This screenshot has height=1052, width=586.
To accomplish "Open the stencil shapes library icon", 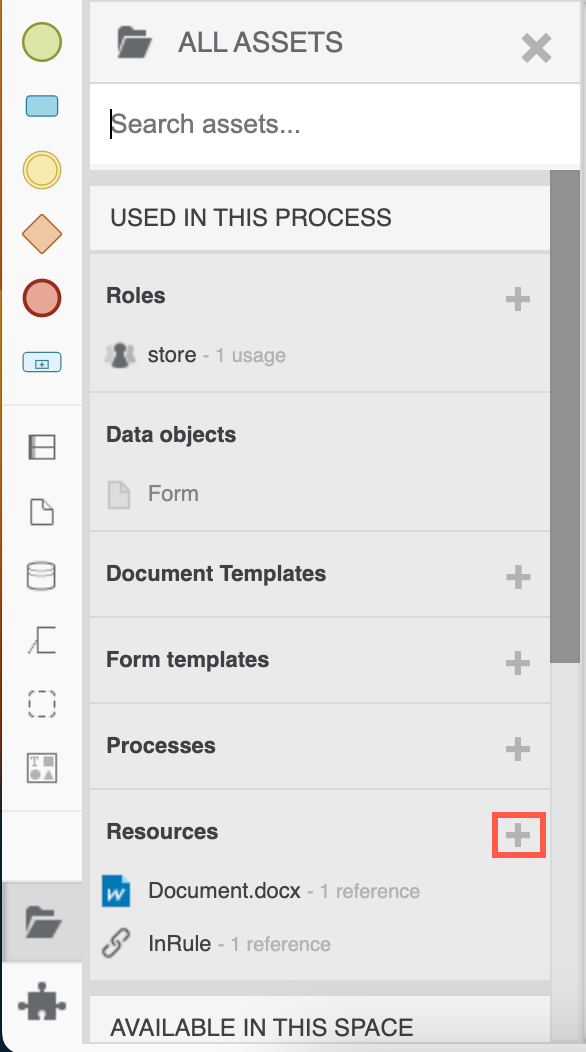I will (x=42, y=768).
